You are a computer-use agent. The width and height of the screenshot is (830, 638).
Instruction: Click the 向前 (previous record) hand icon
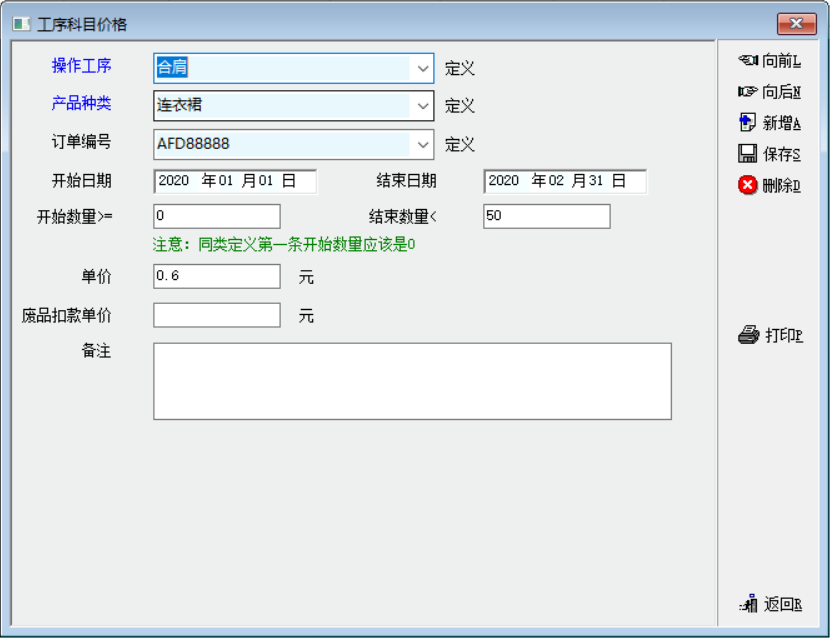748,61
